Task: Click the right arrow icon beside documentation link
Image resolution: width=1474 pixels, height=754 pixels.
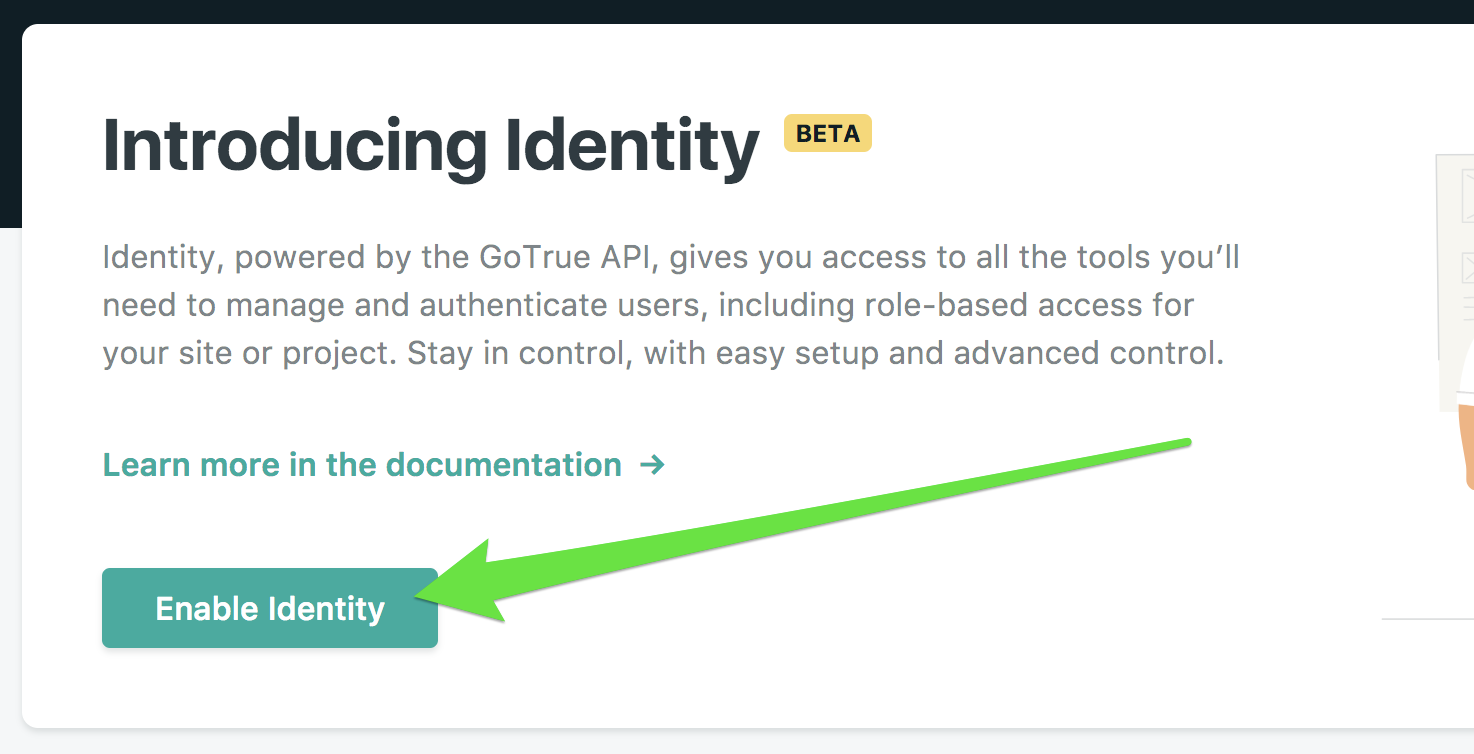Action: point(652,465)
